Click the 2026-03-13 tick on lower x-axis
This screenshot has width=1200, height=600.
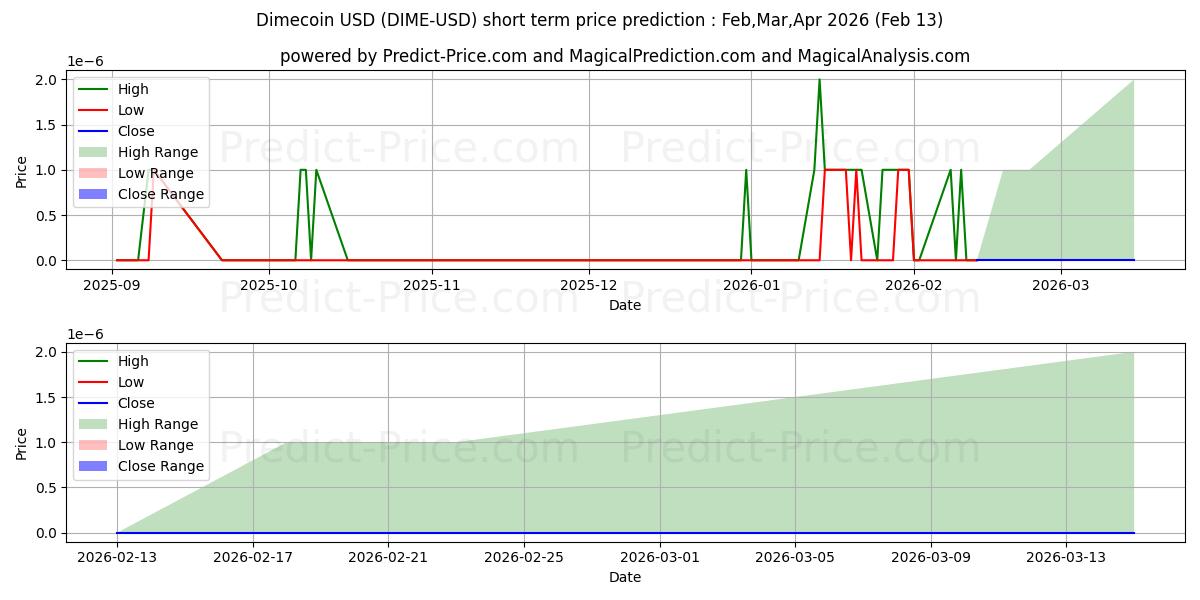(1066, 556)
